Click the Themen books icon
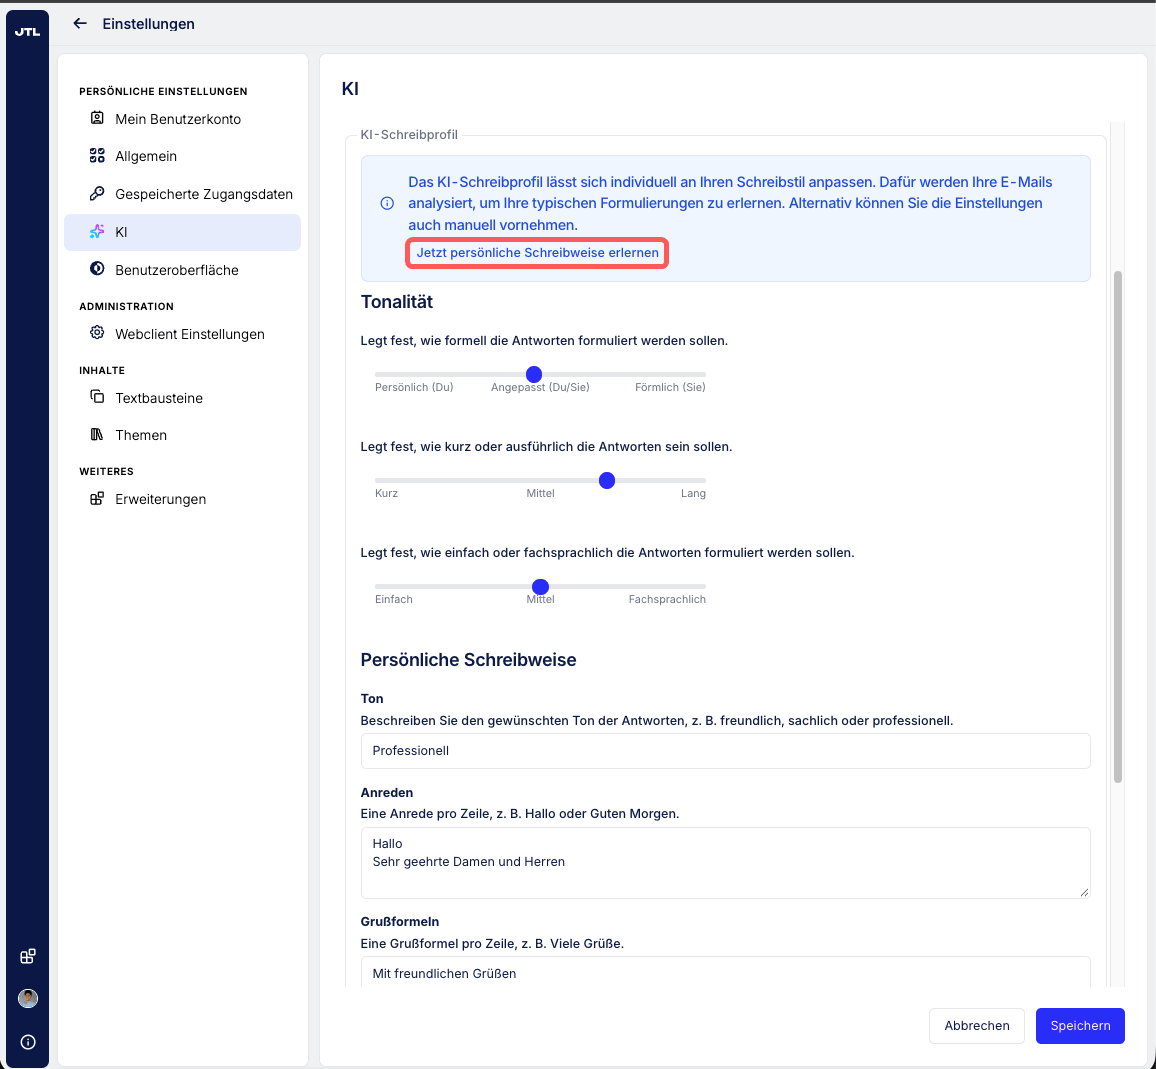Viewport: 1156px width, 1069px height. 97,434
